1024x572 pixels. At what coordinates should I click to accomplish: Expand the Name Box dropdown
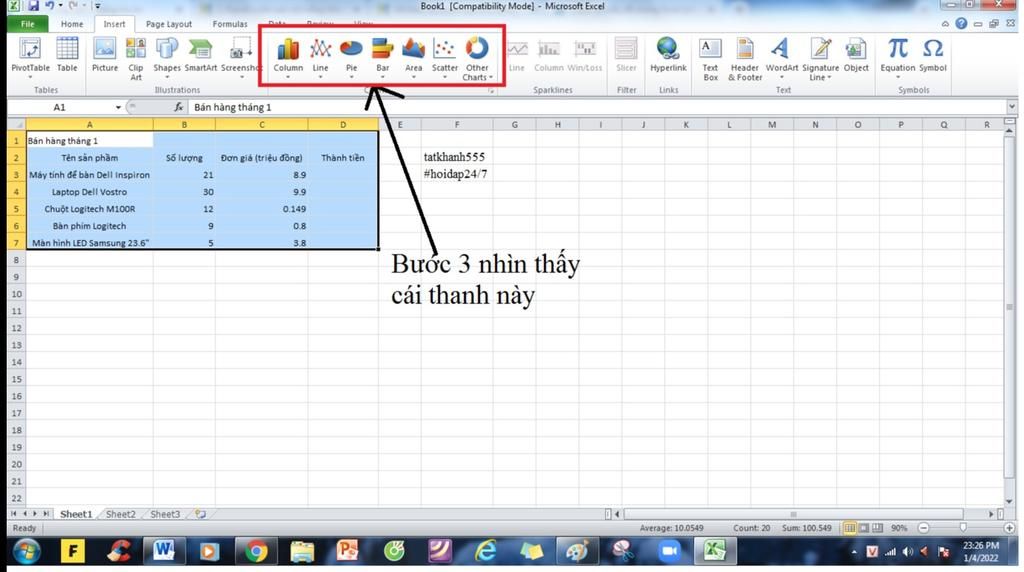coord(118,107)
